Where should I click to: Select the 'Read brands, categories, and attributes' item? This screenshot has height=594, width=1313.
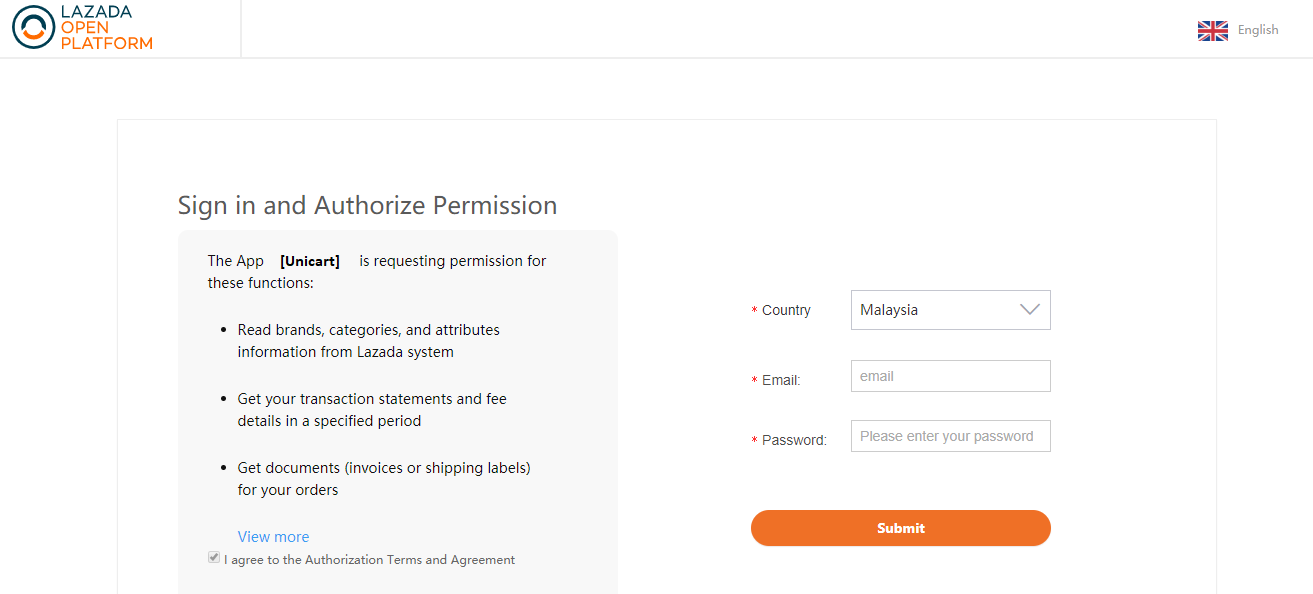(368, 341)
